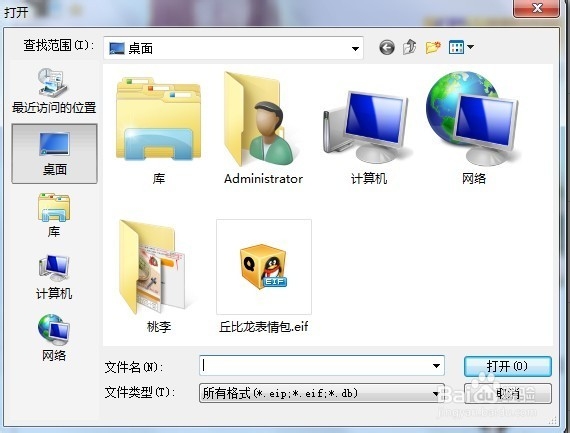
Task: Go up one folder level
Action: [x=410, y=47]
